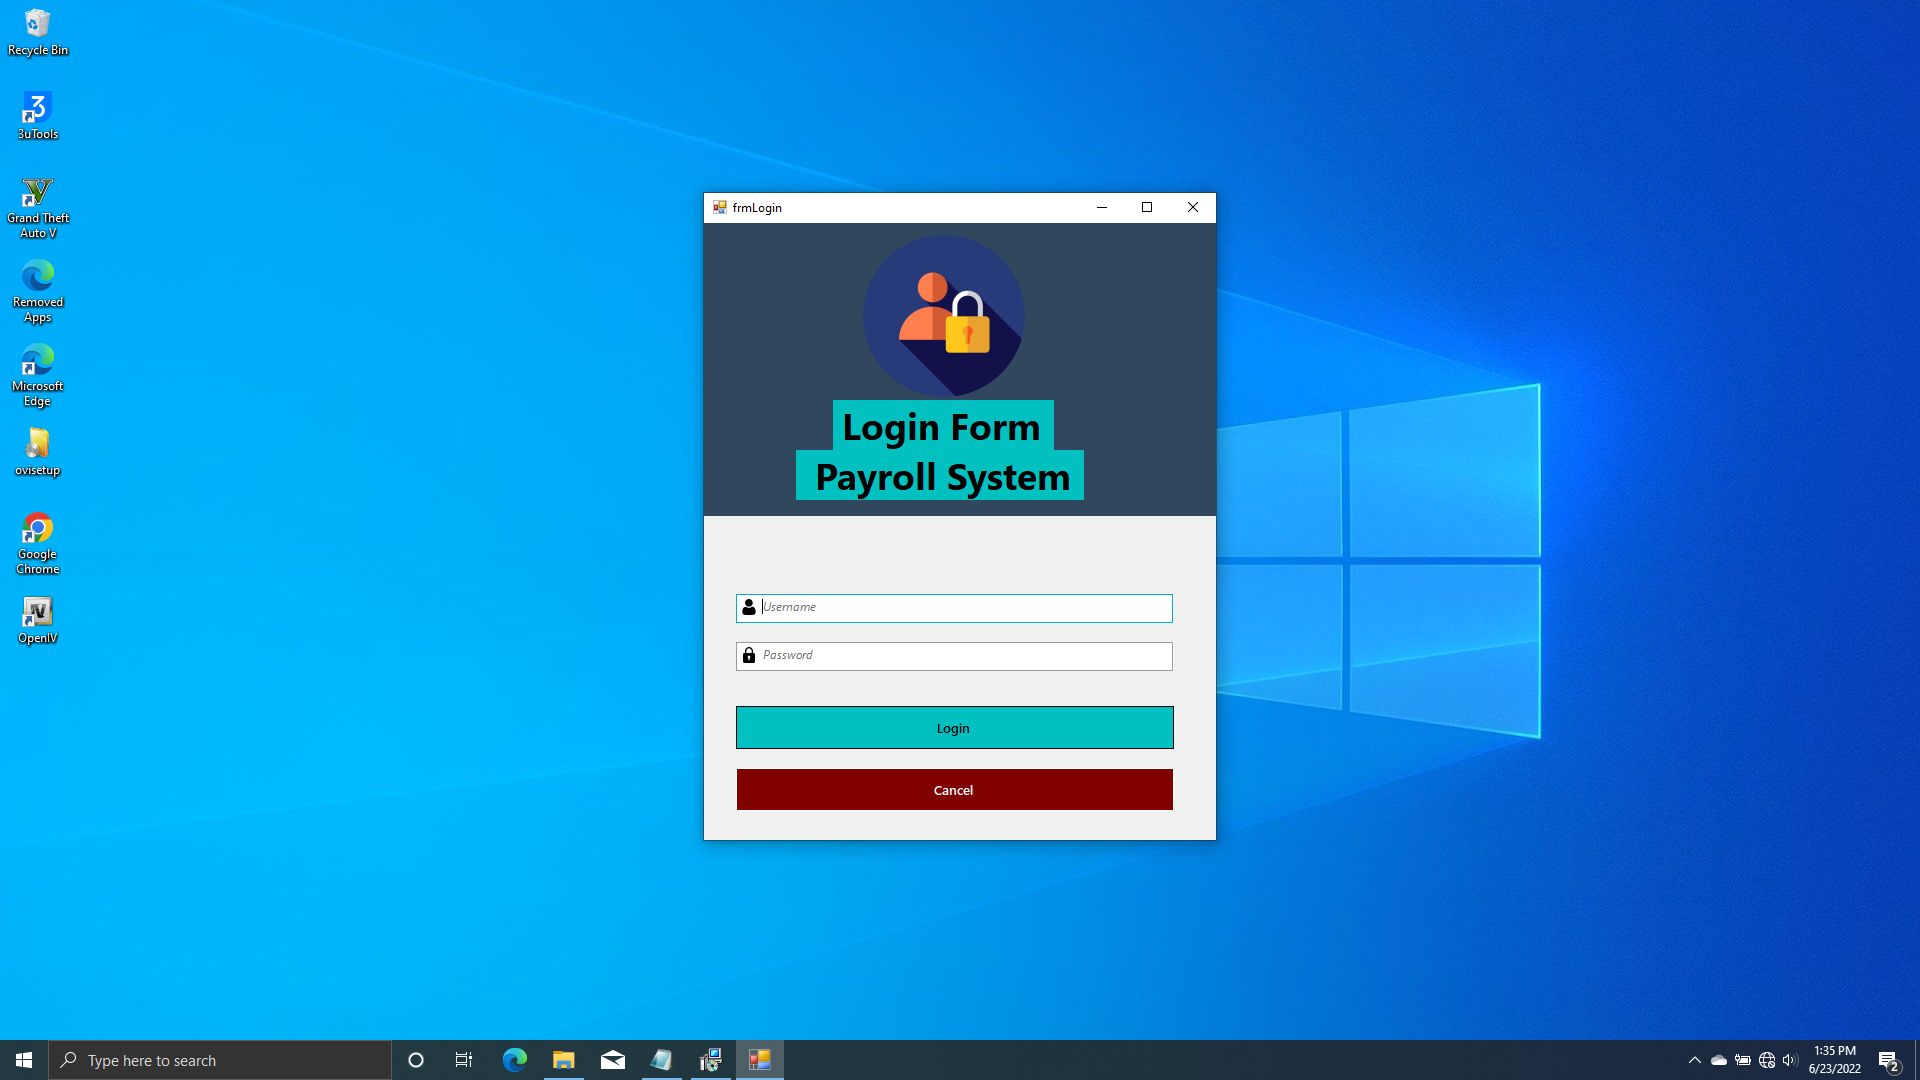Open the Windows Start menu
Image resolution: width=1920 pixels, height=1080 pixels.
tap(24, 1060)
